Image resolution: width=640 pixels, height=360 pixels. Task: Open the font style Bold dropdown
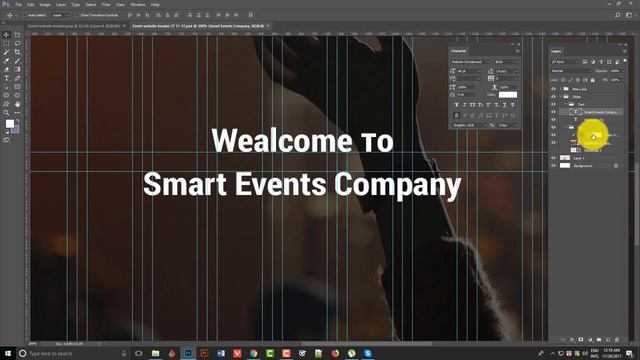tap(506, 62)
